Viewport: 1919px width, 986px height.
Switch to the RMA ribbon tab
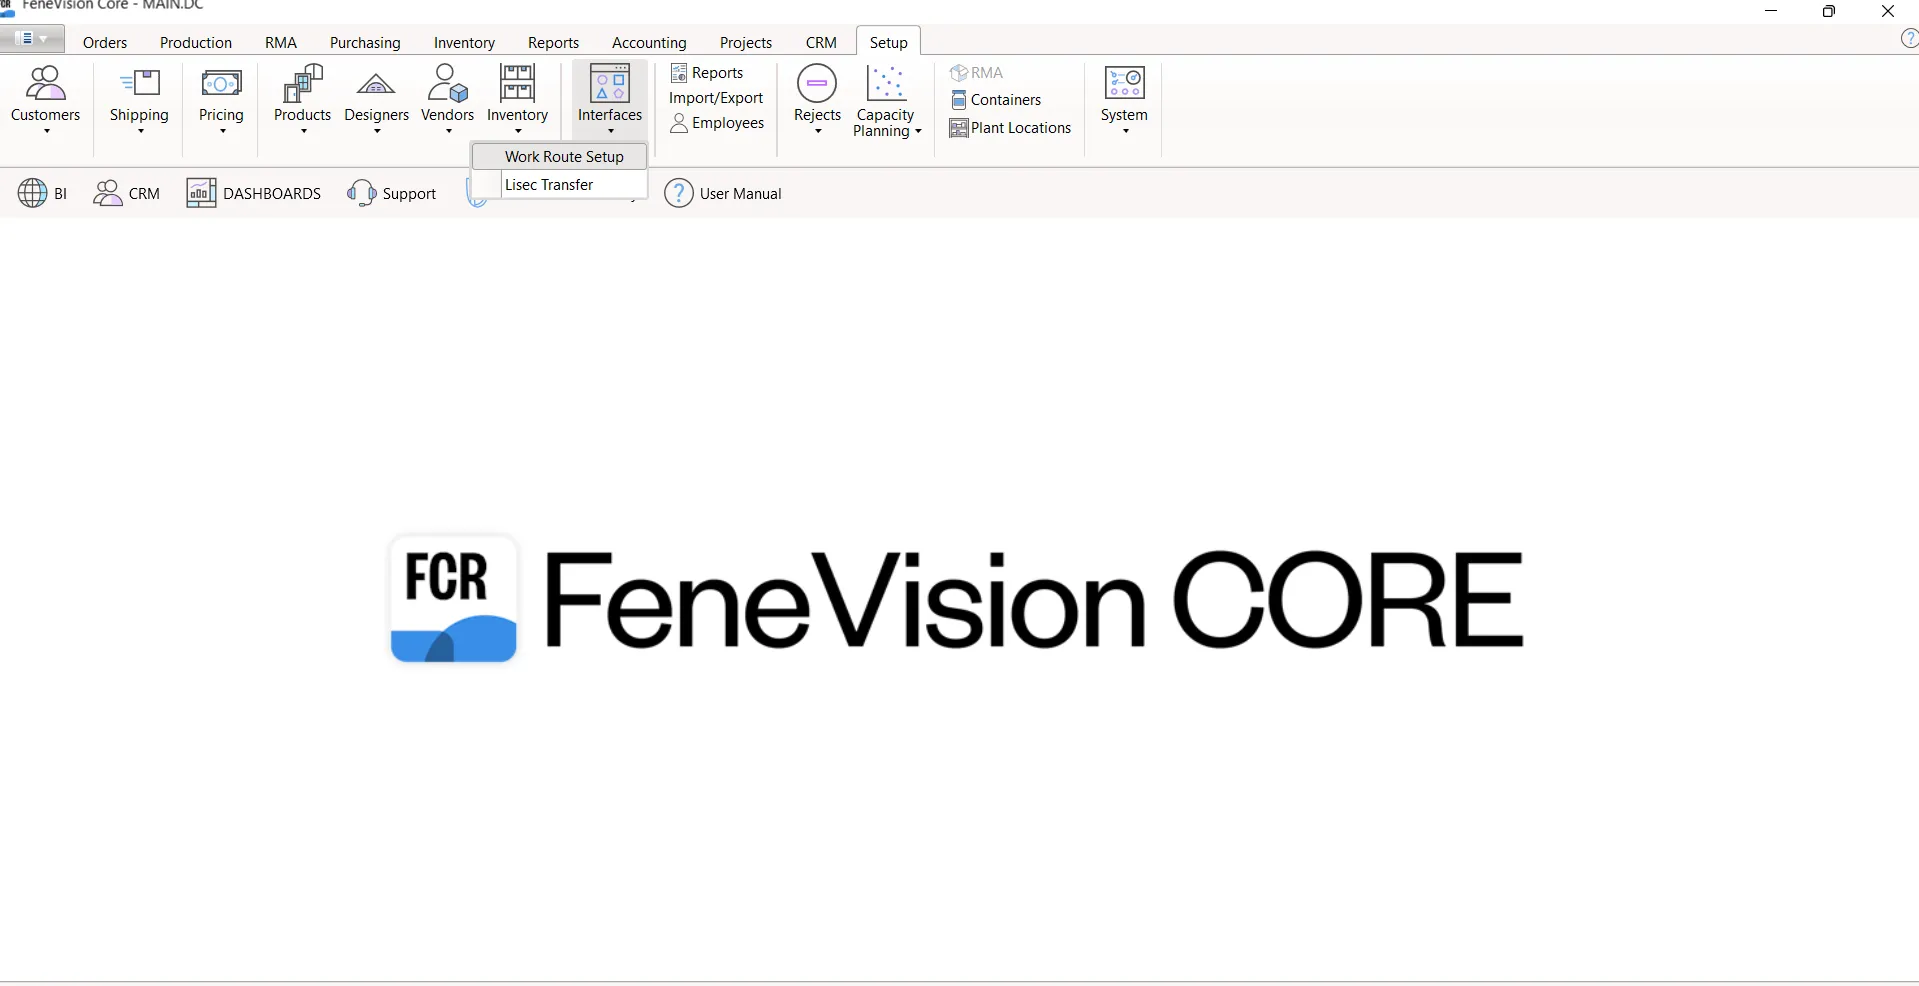click(x=281, y=42)
